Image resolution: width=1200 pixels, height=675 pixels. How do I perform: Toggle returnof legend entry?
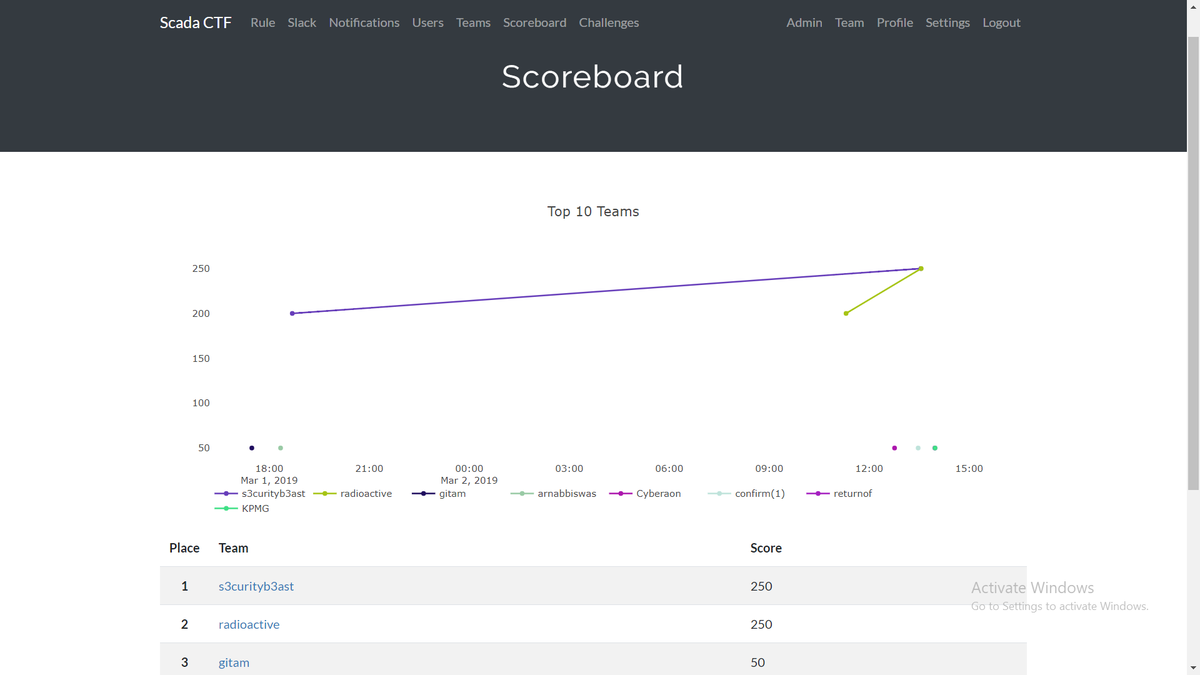(839, 494)
